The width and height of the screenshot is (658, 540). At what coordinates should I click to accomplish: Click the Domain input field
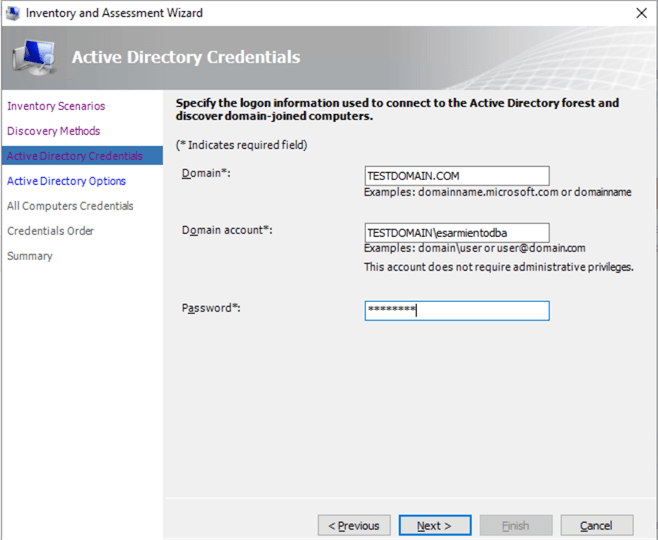(457, 176)
